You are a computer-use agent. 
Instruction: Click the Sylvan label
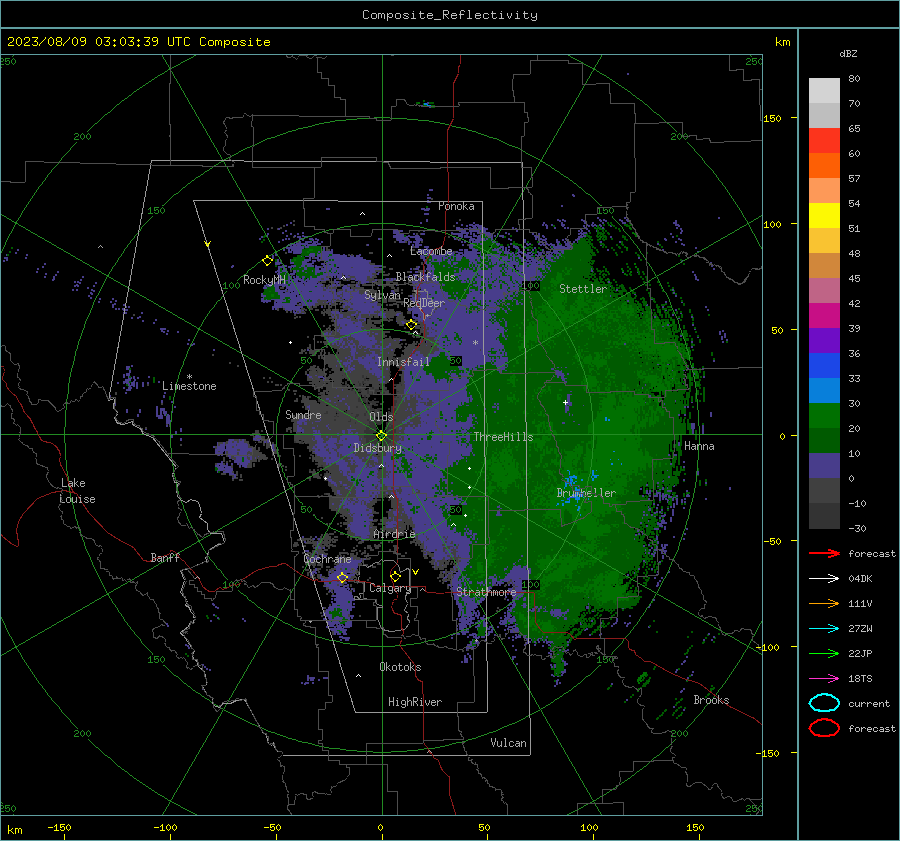click(382, 296)
